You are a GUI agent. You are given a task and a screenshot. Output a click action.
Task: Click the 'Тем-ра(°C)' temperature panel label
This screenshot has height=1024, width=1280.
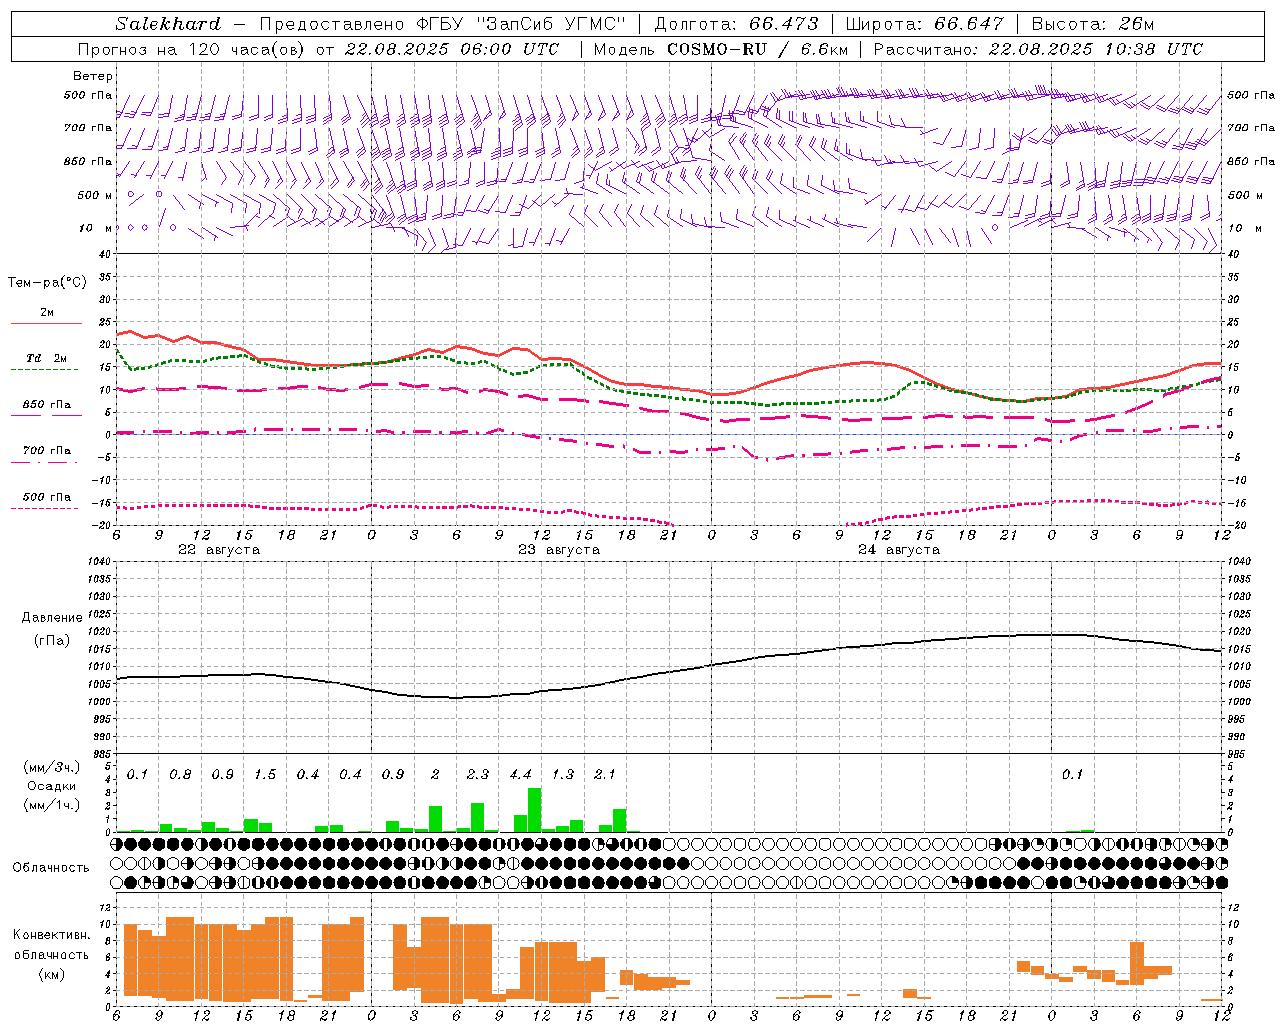tap(47, 283)
